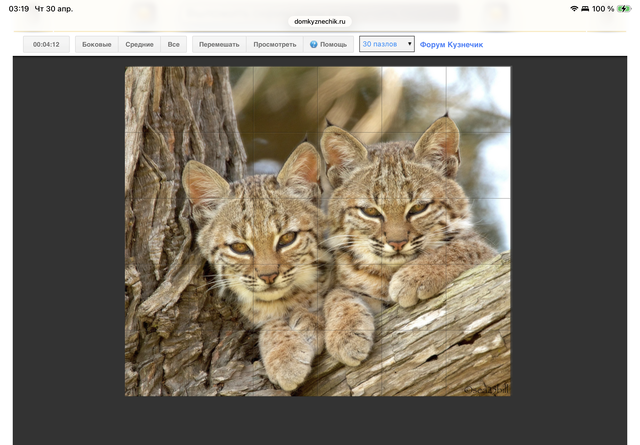The width and height of the screenshot is (640, 445).
Task: Open the 30 пазлов dropdown
Action: point(386,44)
